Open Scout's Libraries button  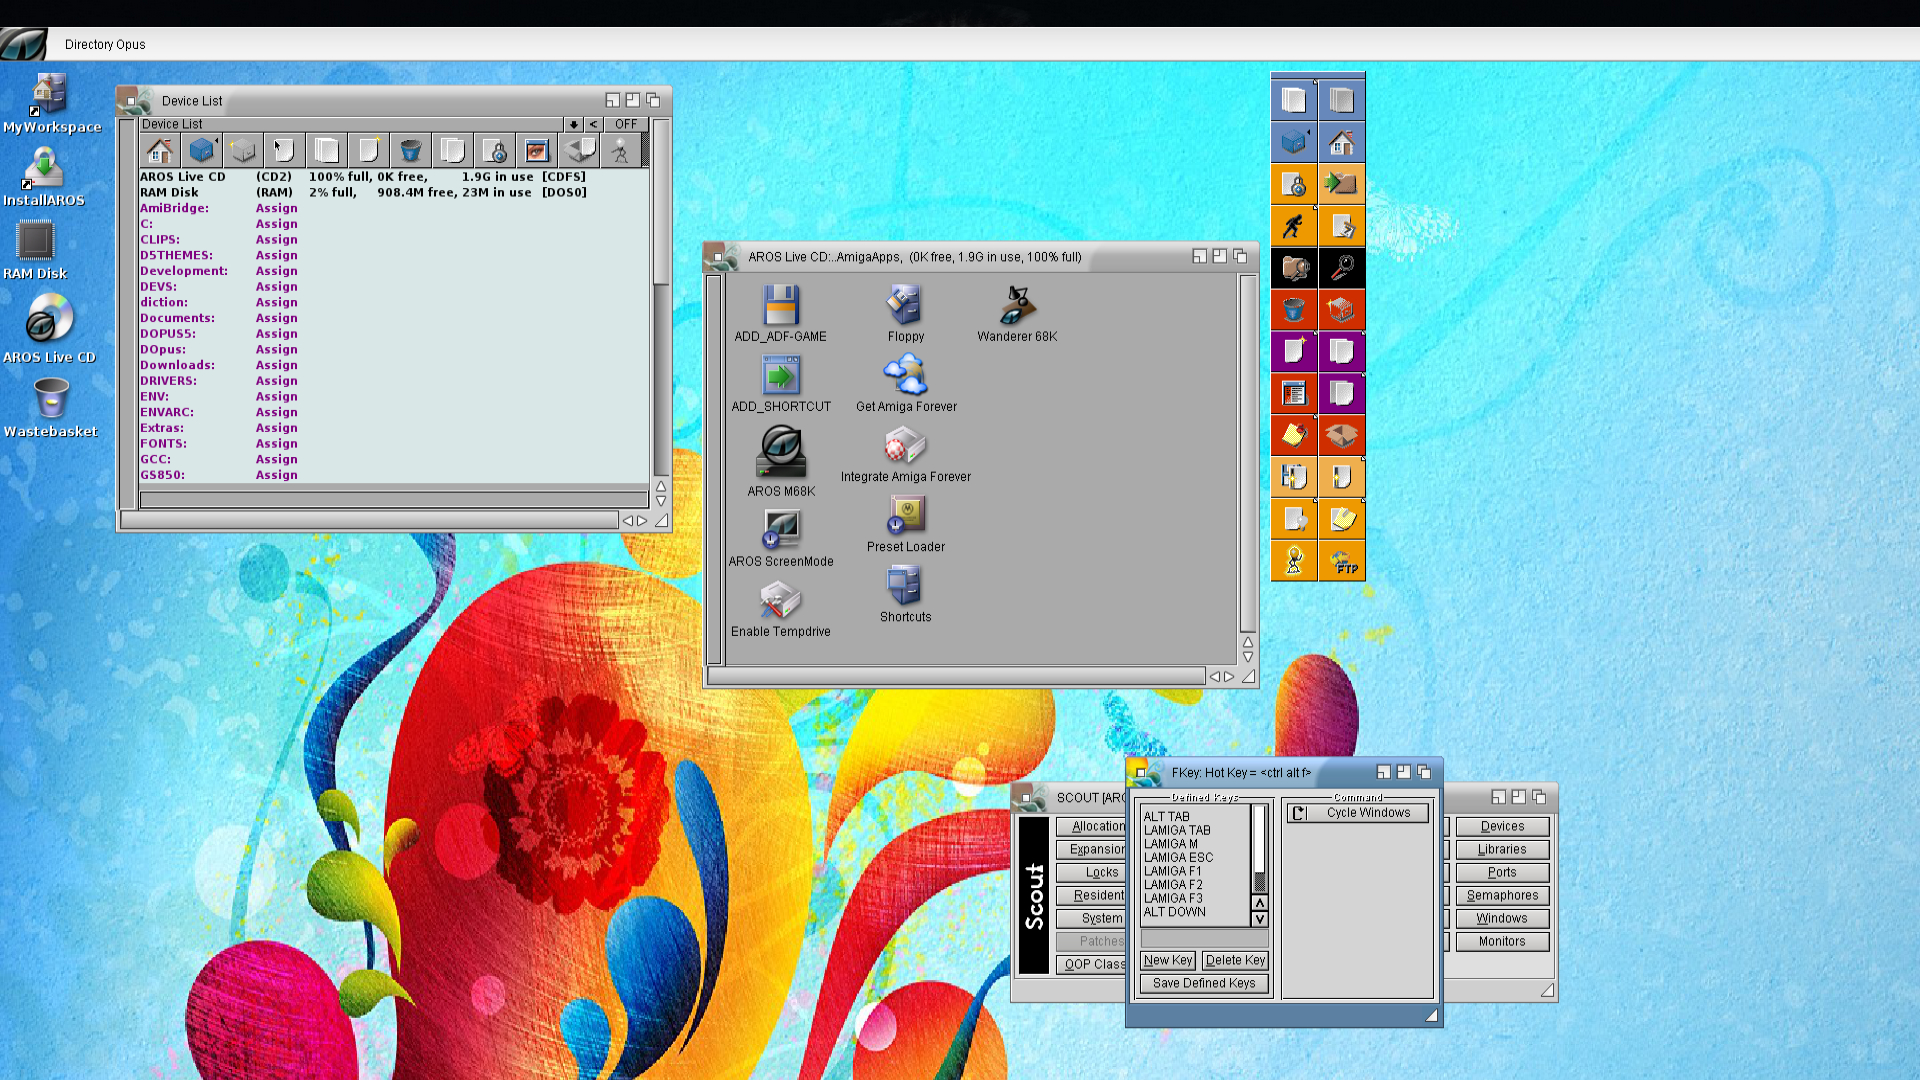click(1502, 849)
